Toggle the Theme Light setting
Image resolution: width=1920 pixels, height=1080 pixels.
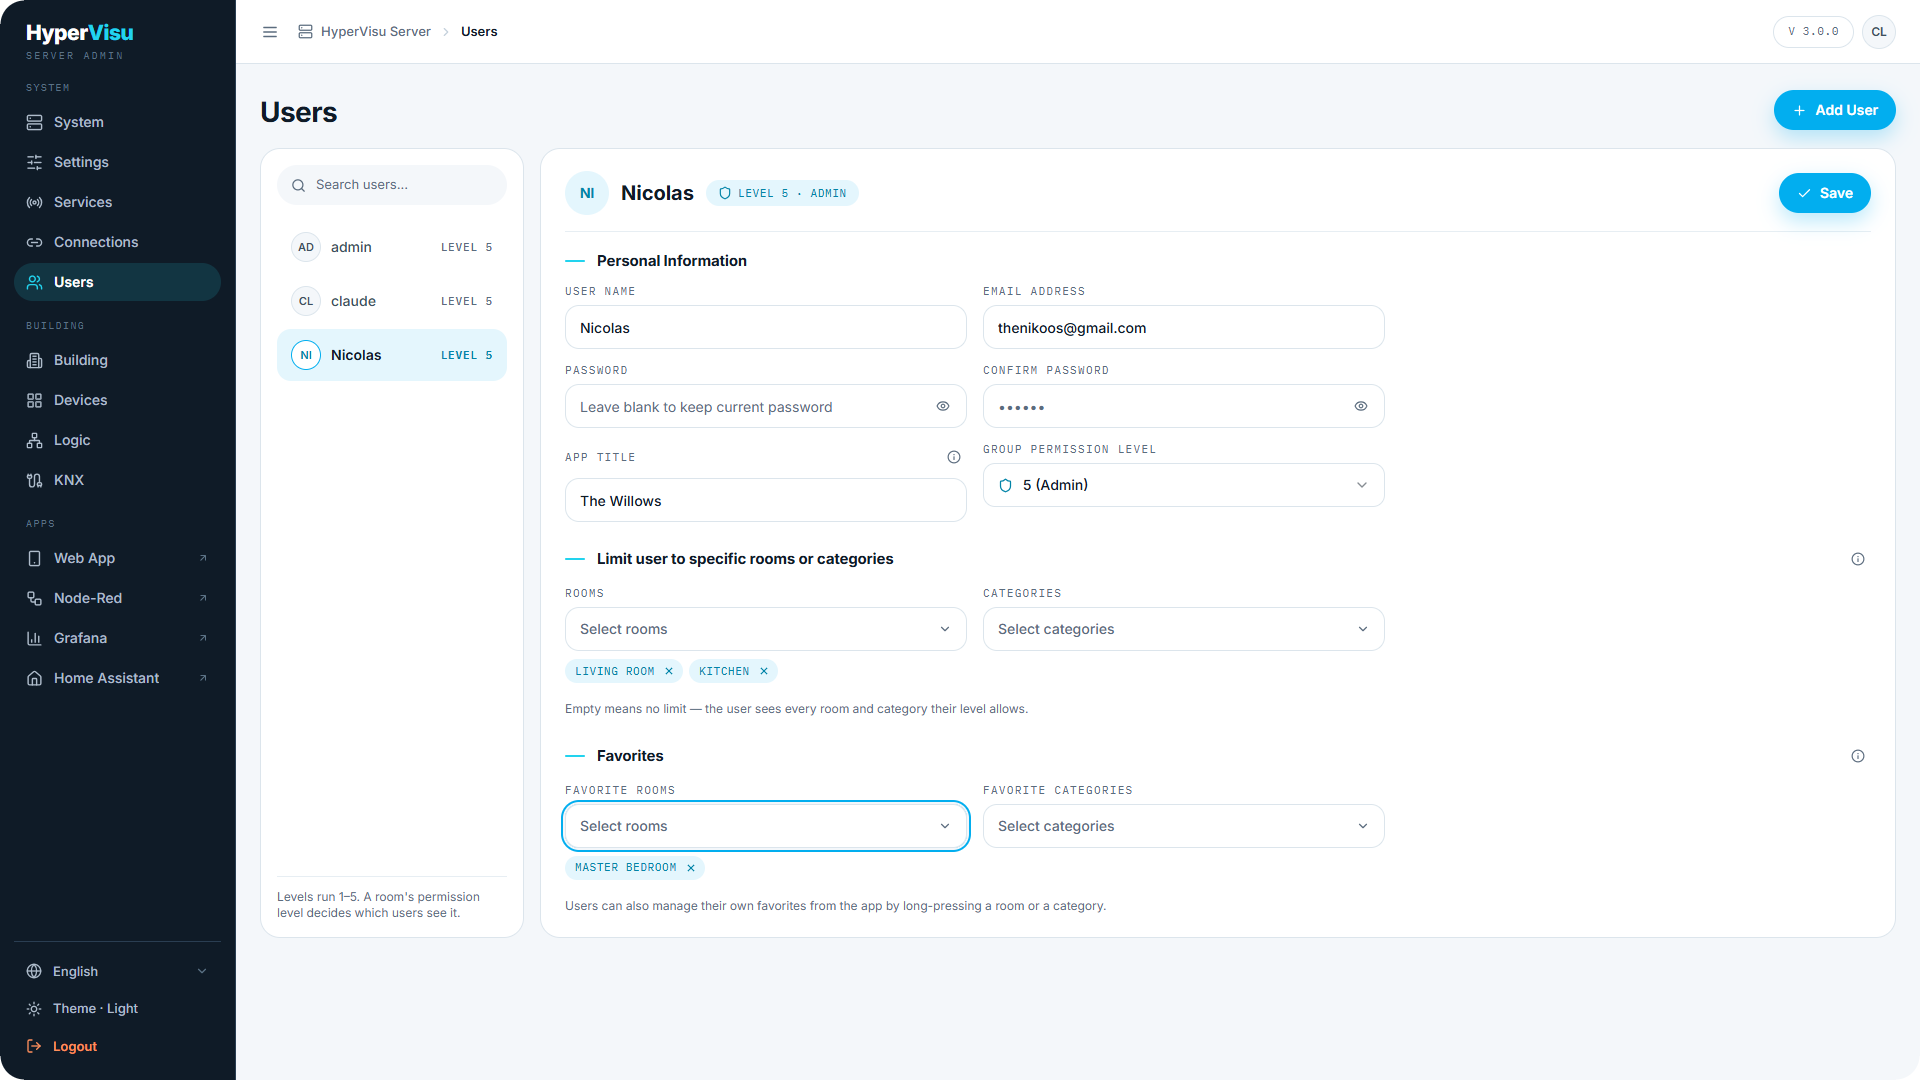coord(118,1009)
